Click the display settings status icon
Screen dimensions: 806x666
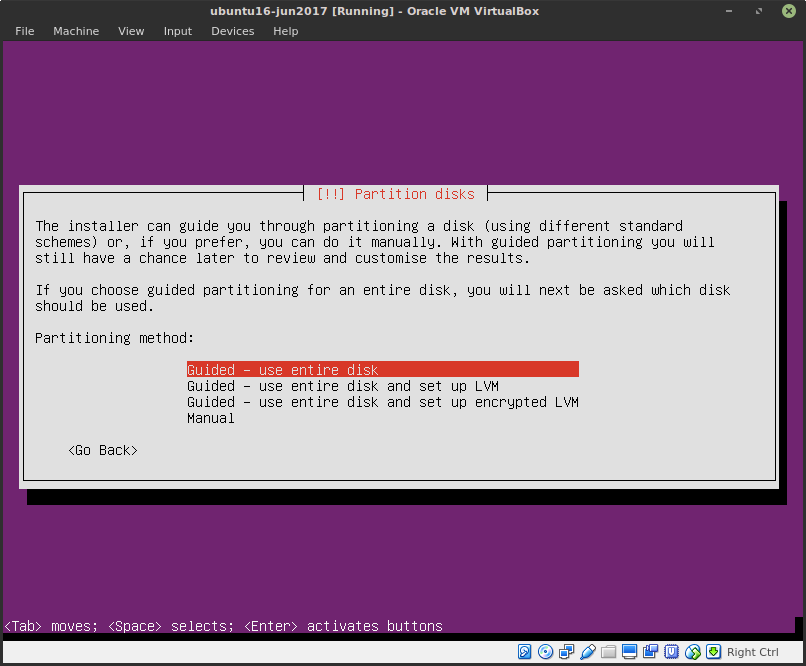(628, 651)
